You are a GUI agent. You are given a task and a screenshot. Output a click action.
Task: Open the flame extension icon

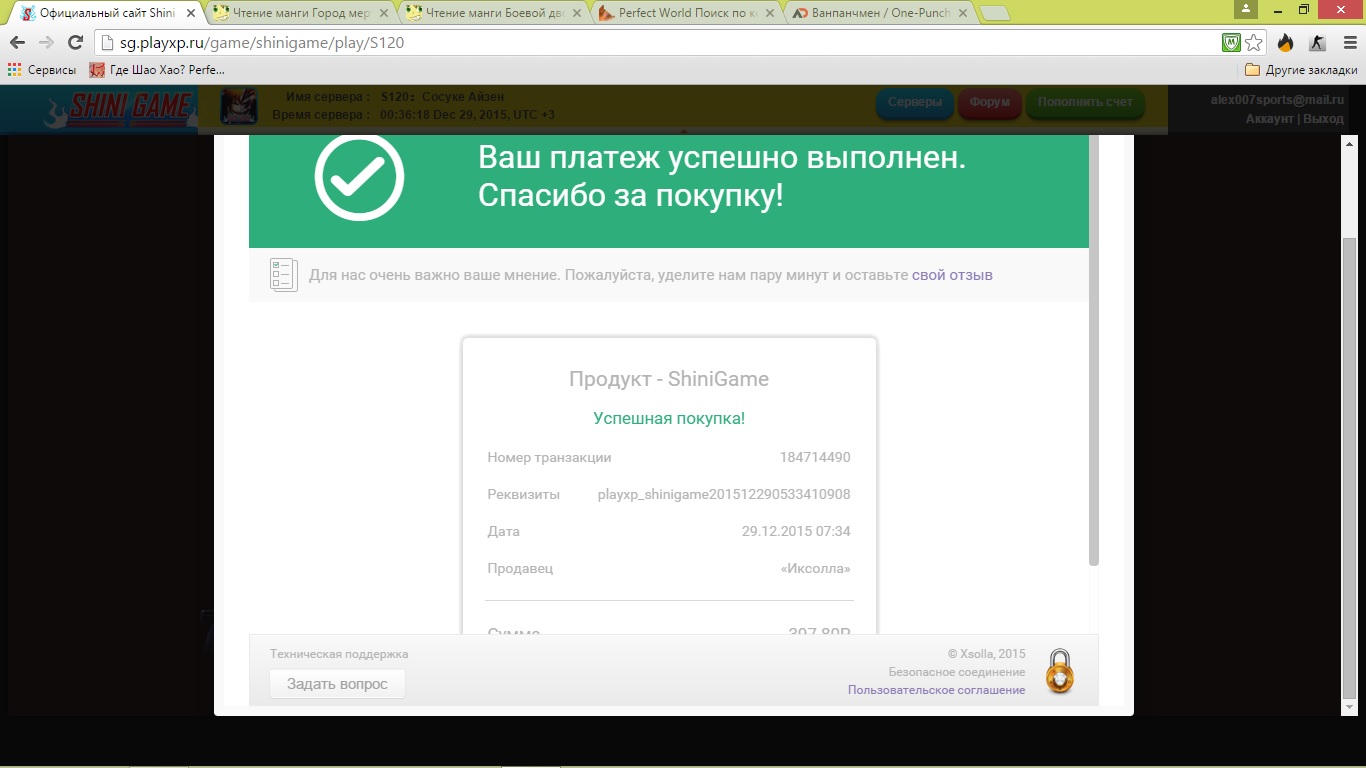1286,43
